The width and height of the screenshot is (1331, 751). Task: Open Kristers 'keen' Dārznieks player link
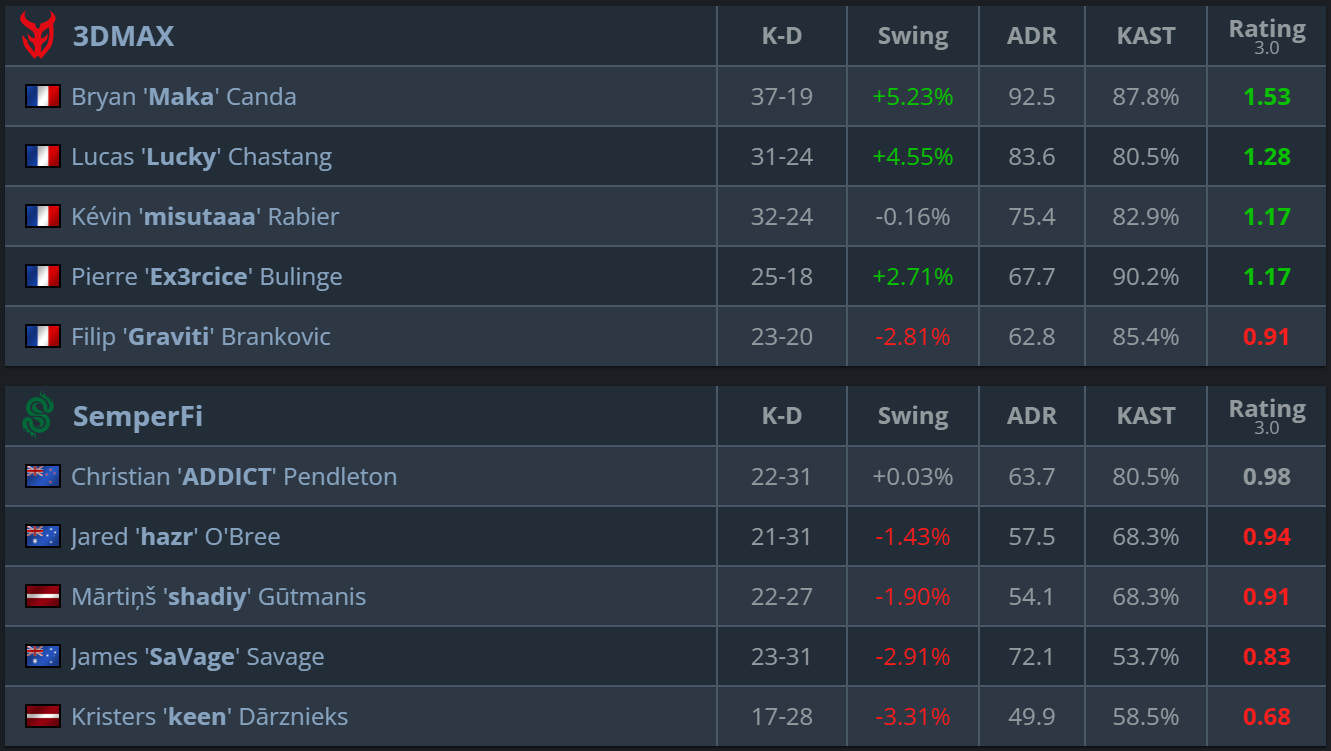209,717
